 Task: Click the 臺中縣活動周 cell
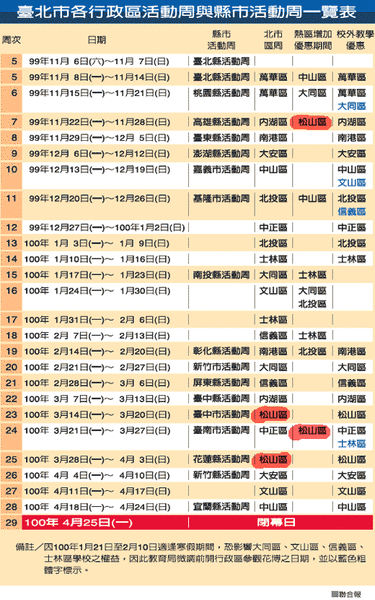221,399
